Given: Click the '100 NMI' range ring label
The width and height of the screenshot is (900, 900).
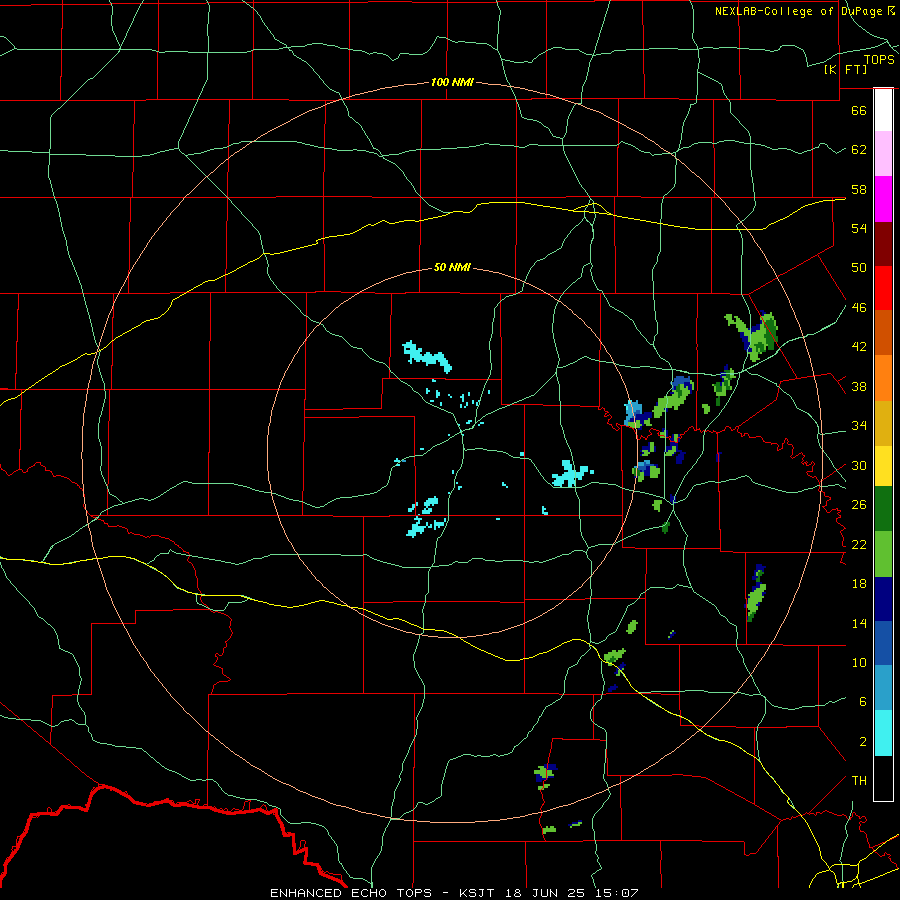Looking at the screenshot, I should 452,83.
